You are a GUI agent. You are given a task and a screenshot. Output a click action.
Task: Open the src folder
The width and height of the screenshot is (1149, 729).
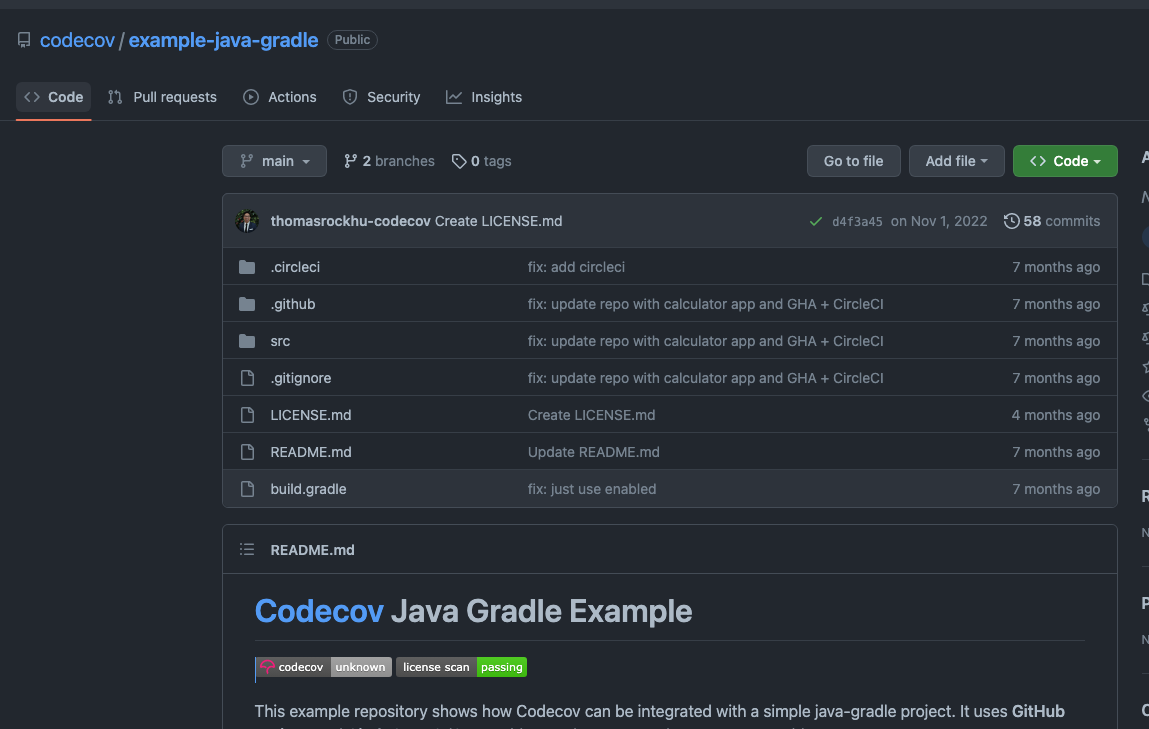[280, 341]
